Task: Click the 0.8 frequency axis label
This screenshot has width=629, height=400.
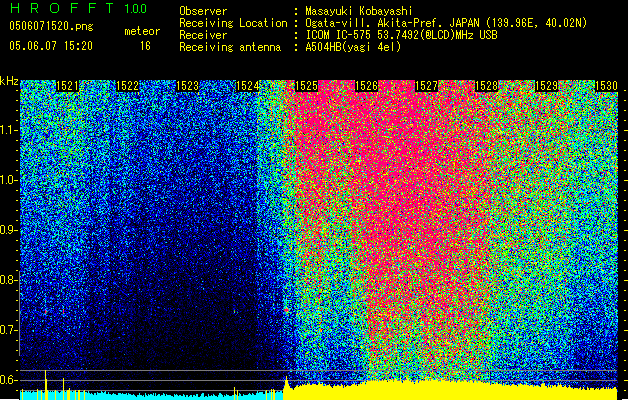Action: point(9,280)
